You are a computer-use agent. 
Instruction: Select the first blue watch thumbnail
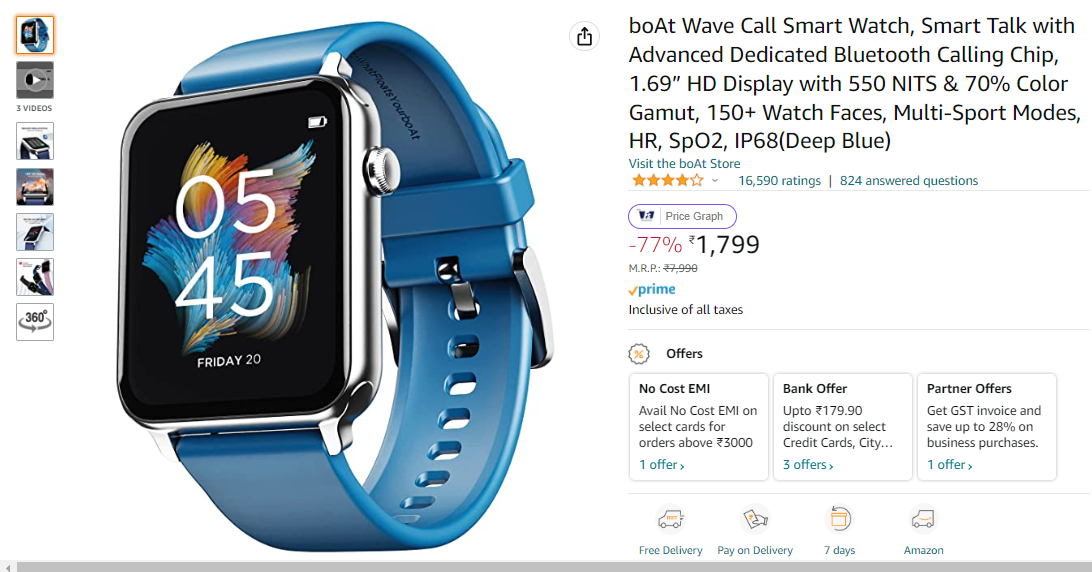[x=35, y=35]
